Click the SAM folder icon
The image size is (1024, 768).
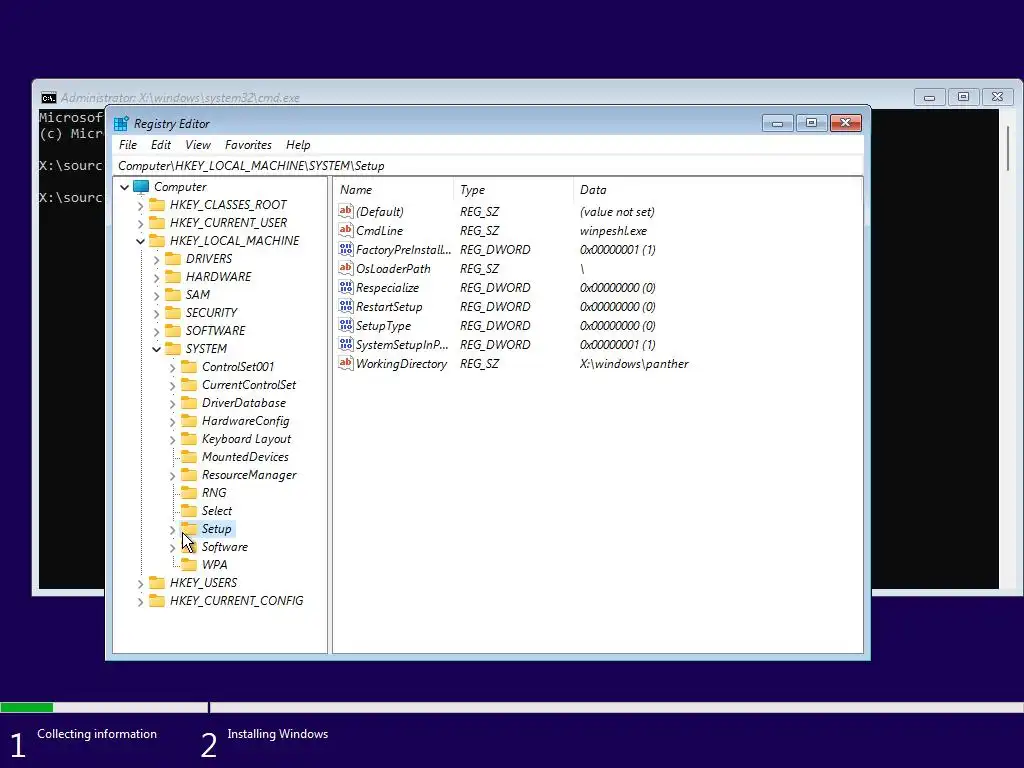173,295
